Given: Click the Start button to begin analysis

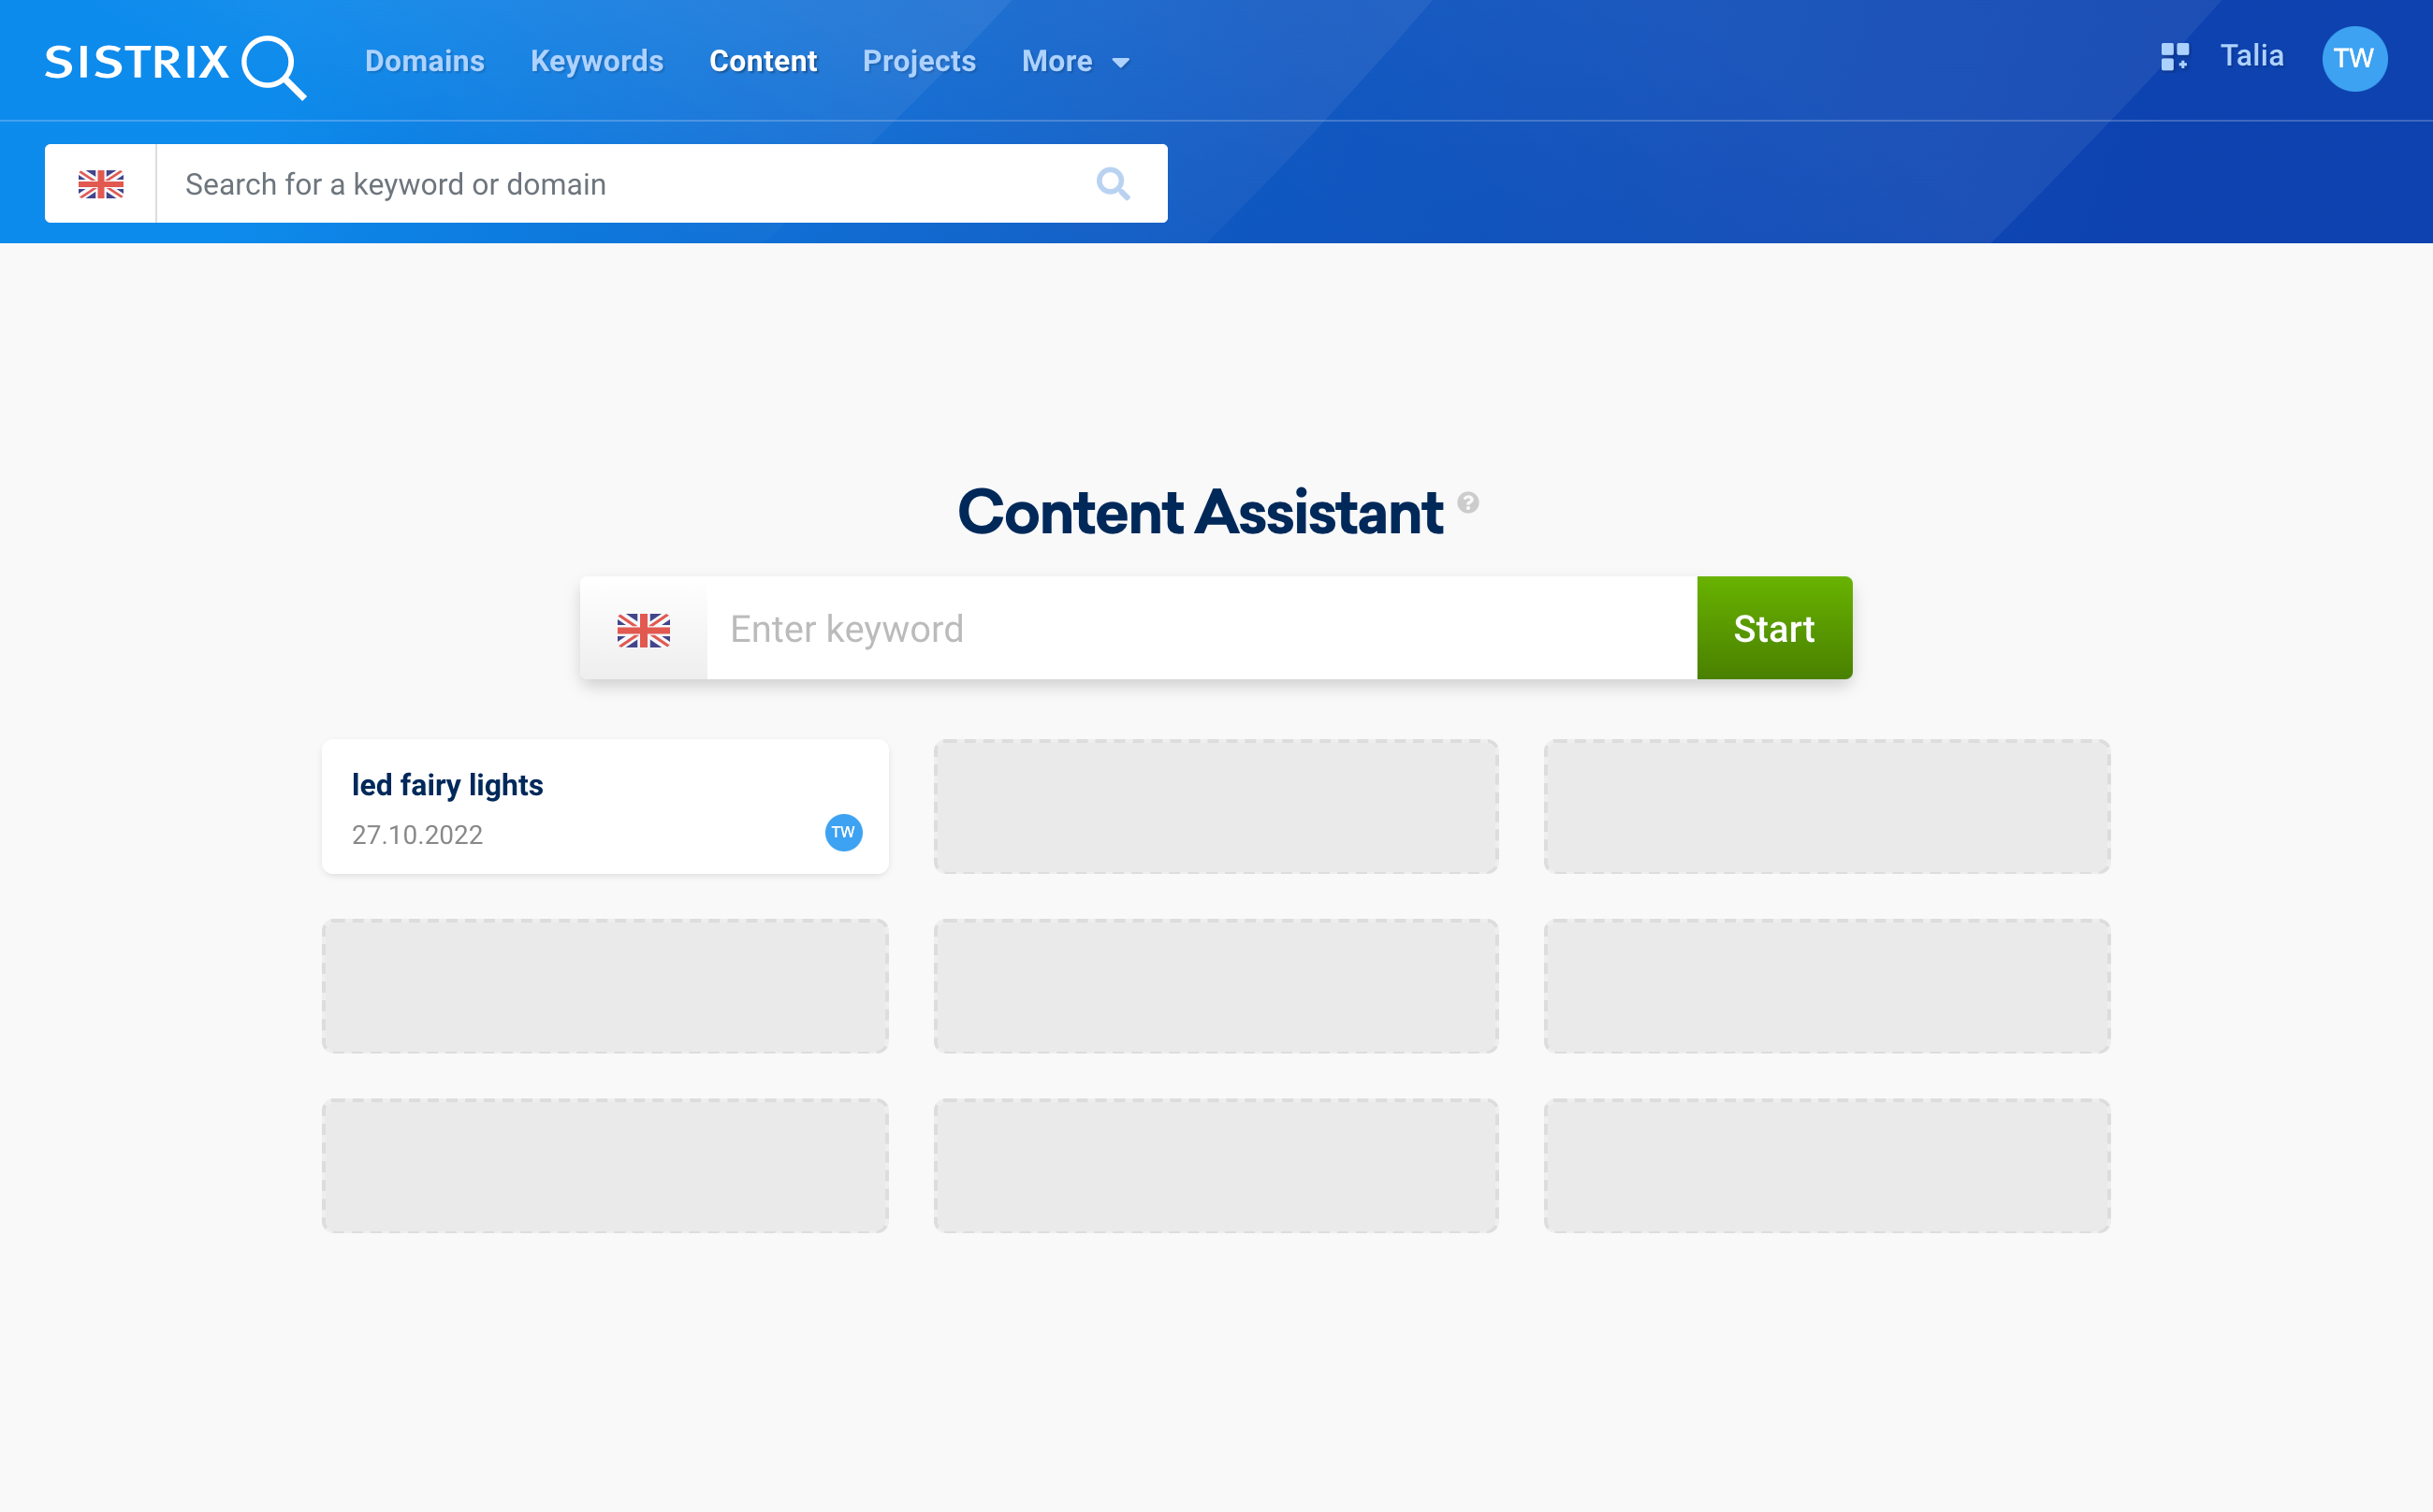Looking at the screenshot, I should pos(1774,627).
